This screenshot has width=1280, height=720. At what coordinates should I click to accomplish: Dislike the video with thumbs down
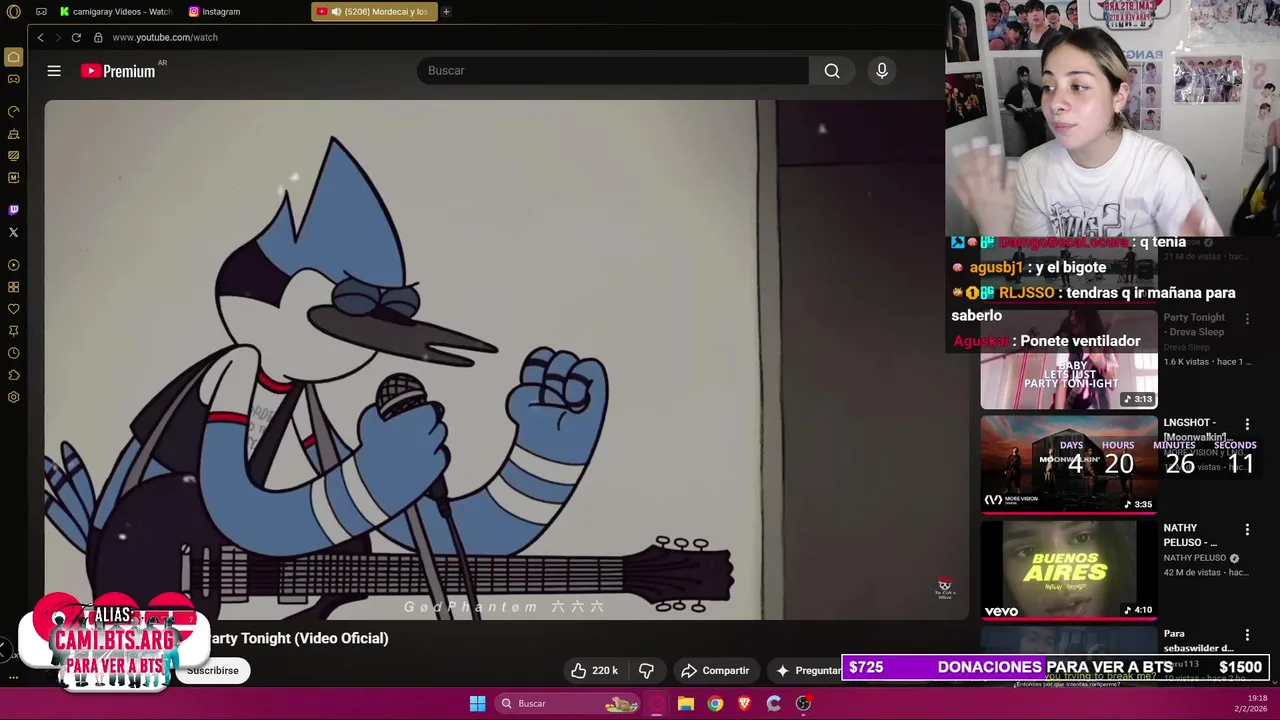click(x=646, y=671)
